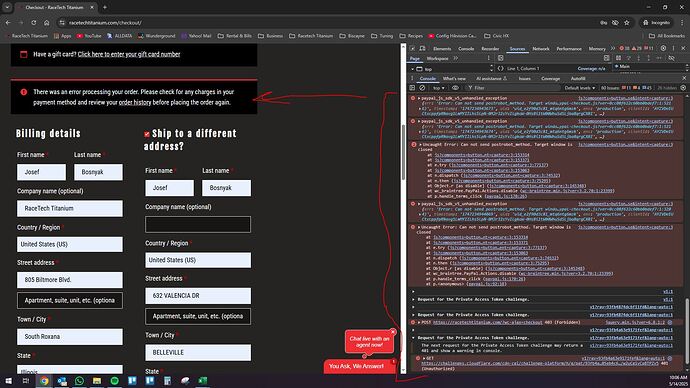
Task: Open the You Ask, We Answer chat
Action: [360, 366]
